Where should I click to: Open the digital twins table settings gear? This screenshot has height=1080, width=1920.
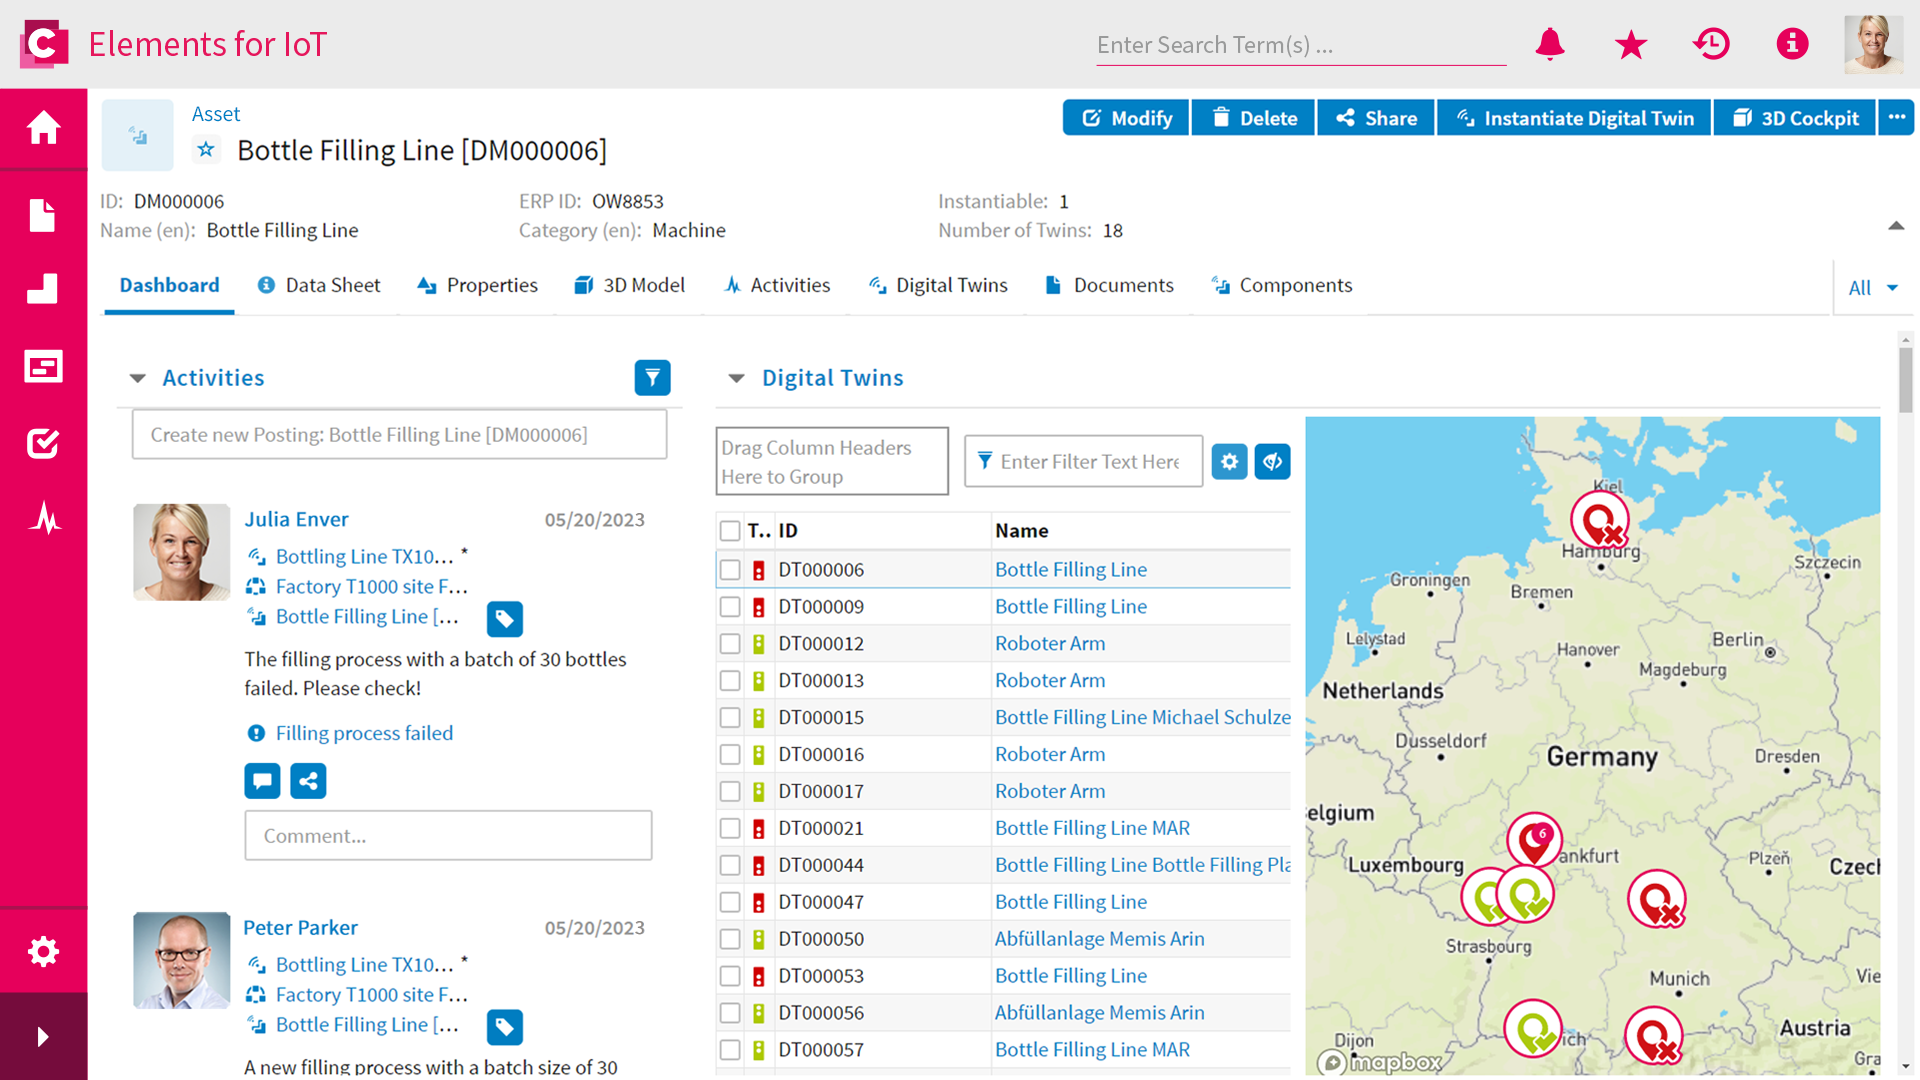pos(1229,462)
